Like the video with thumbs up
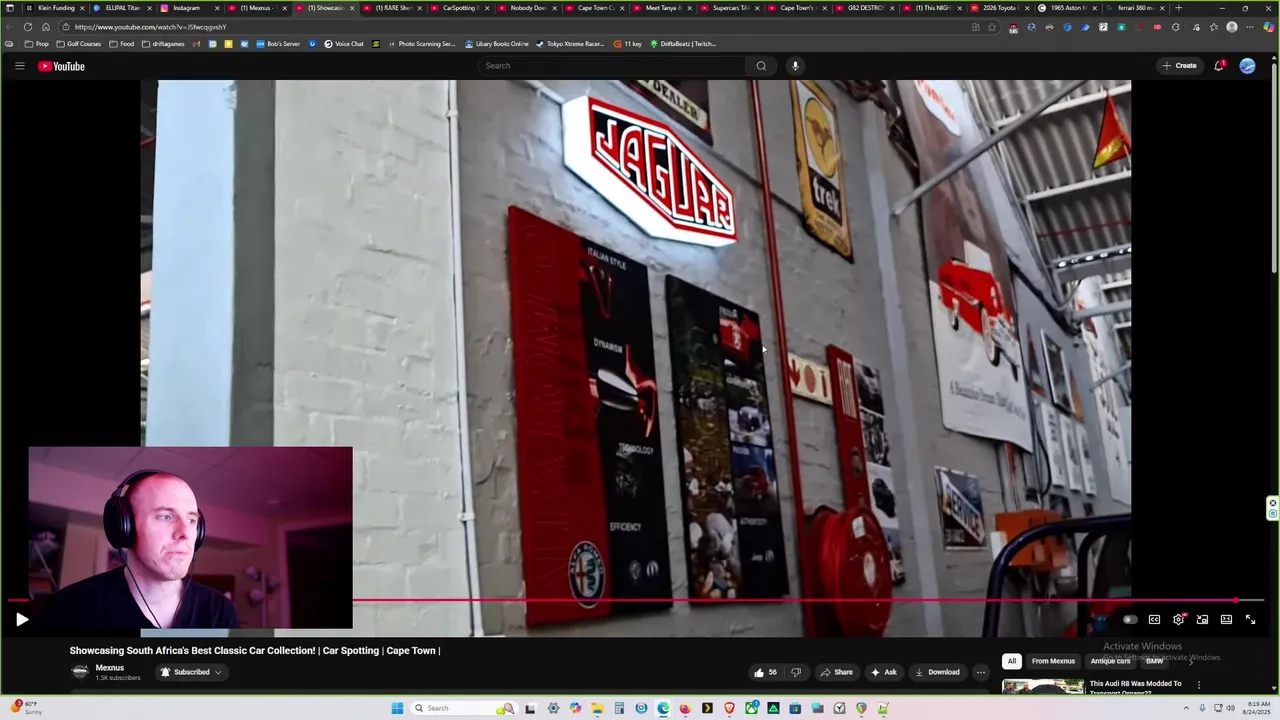 point(766,672)
